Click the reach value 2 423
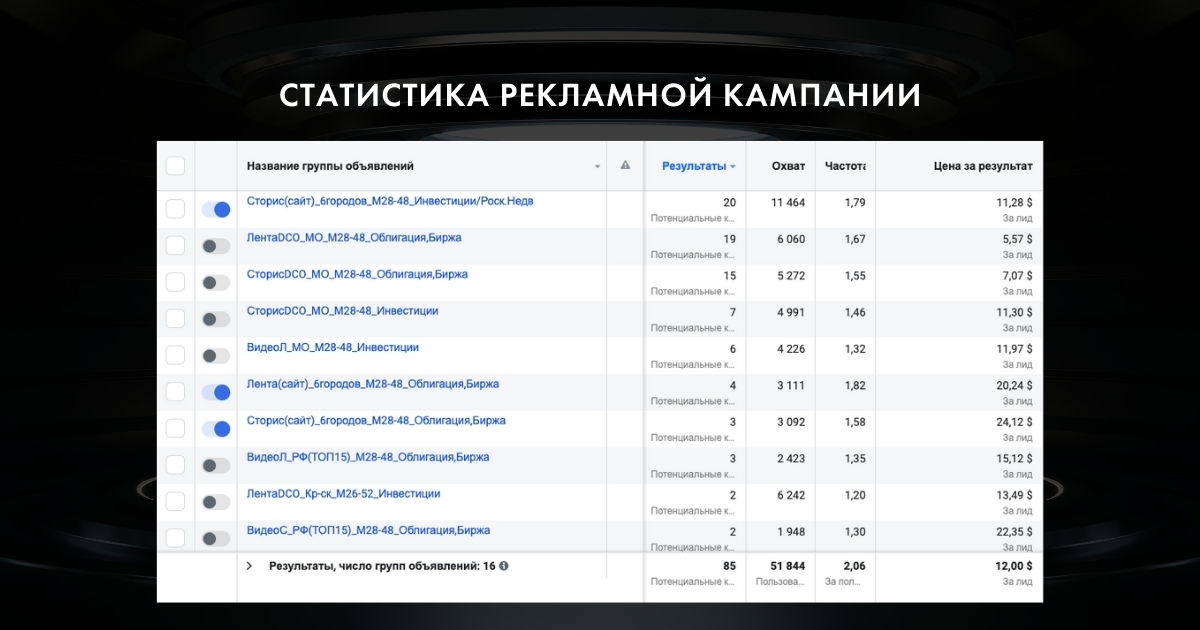This screenshot has height=630, width=1200. click(x=791, y=458)
